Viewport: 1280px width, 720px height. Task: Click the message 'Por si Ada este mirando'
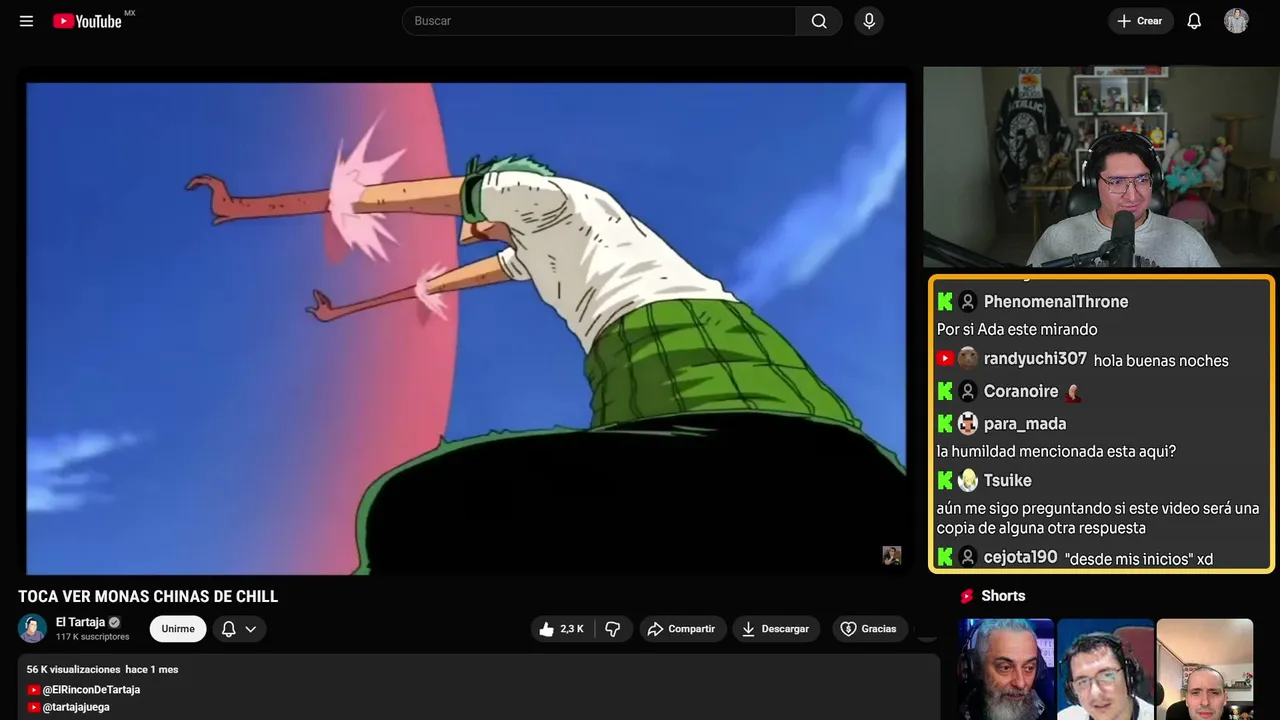(x=1017, y=329)
